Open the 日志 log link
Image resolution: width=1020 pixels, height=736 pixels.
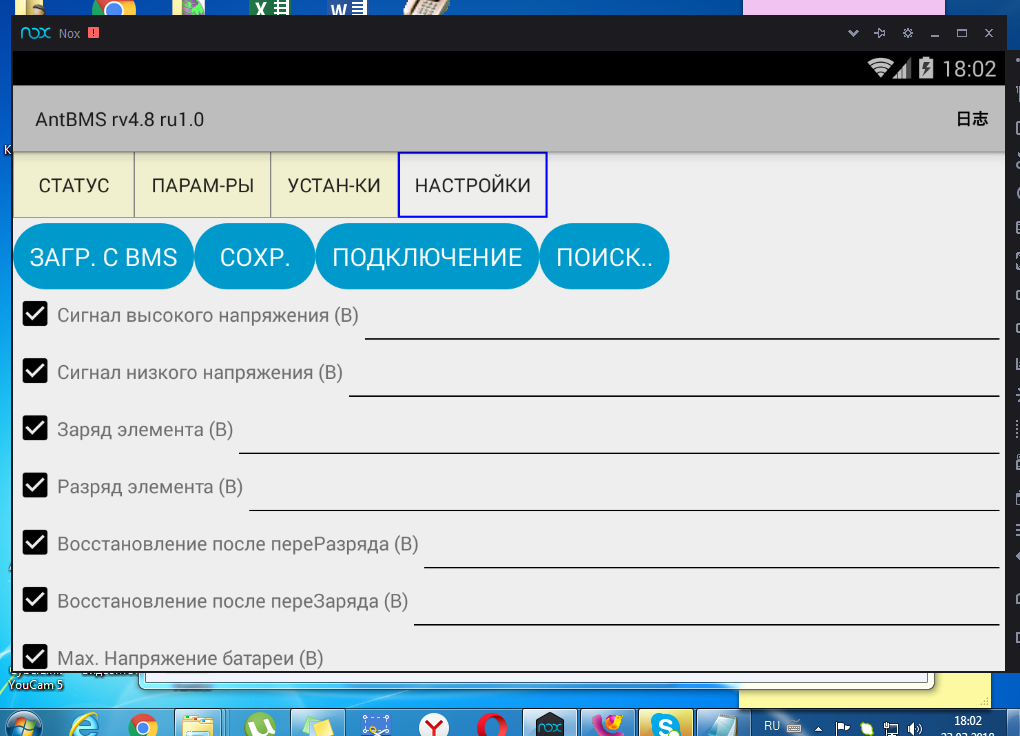[x=972, y=119]
